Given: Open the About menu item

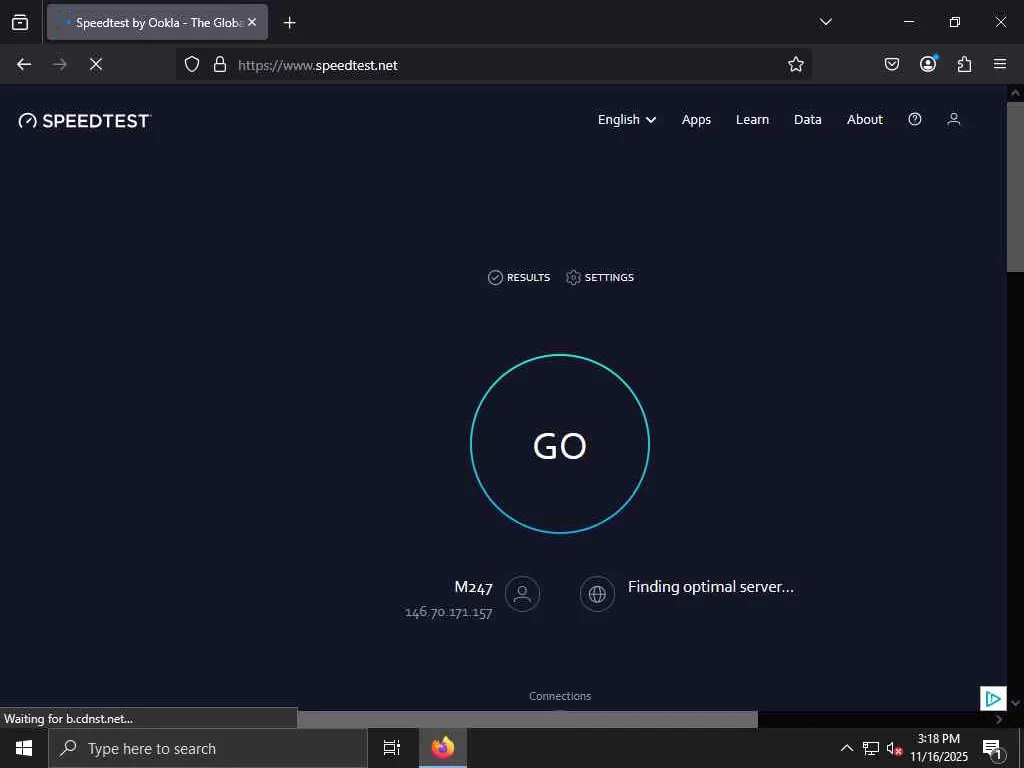Looking at the screenshot, I should click(x=865, y=120).
